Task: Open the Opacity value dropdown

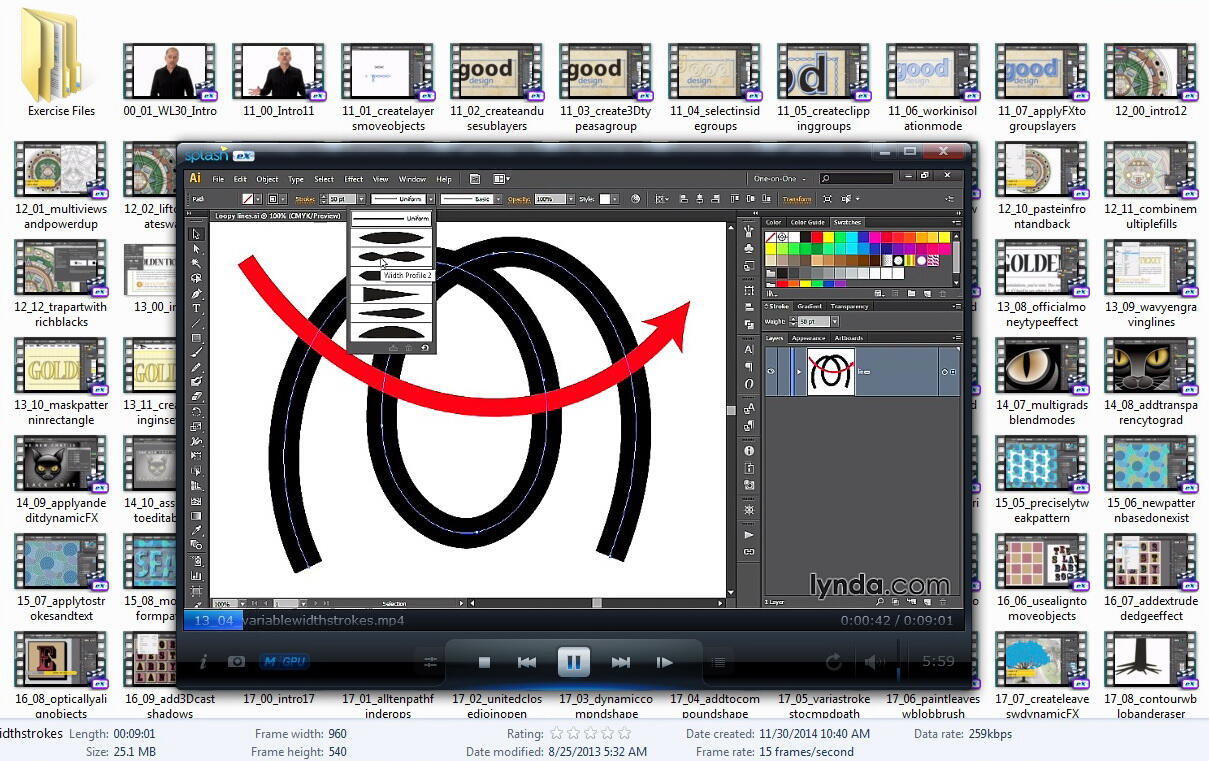Action: coord(572,199)
